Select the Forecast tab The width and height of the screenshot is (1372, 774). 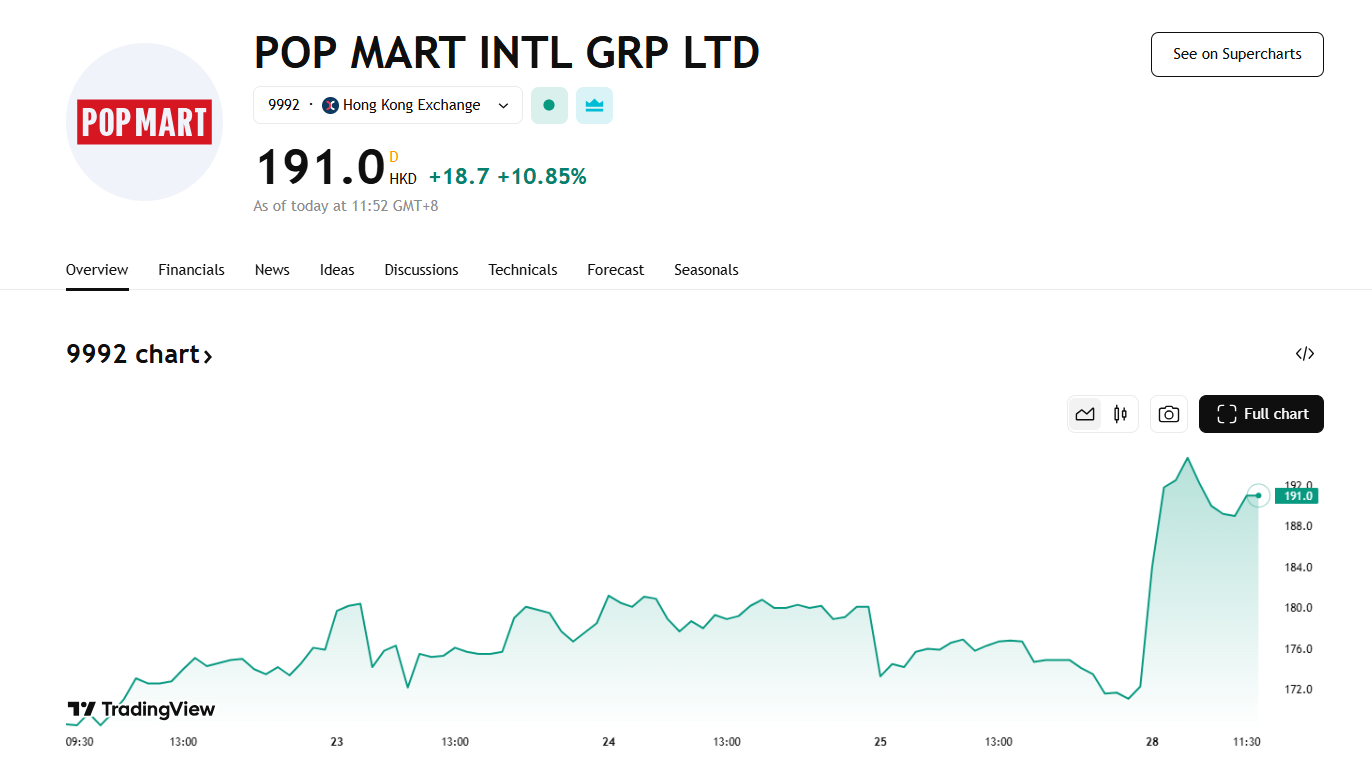(616, 270)
